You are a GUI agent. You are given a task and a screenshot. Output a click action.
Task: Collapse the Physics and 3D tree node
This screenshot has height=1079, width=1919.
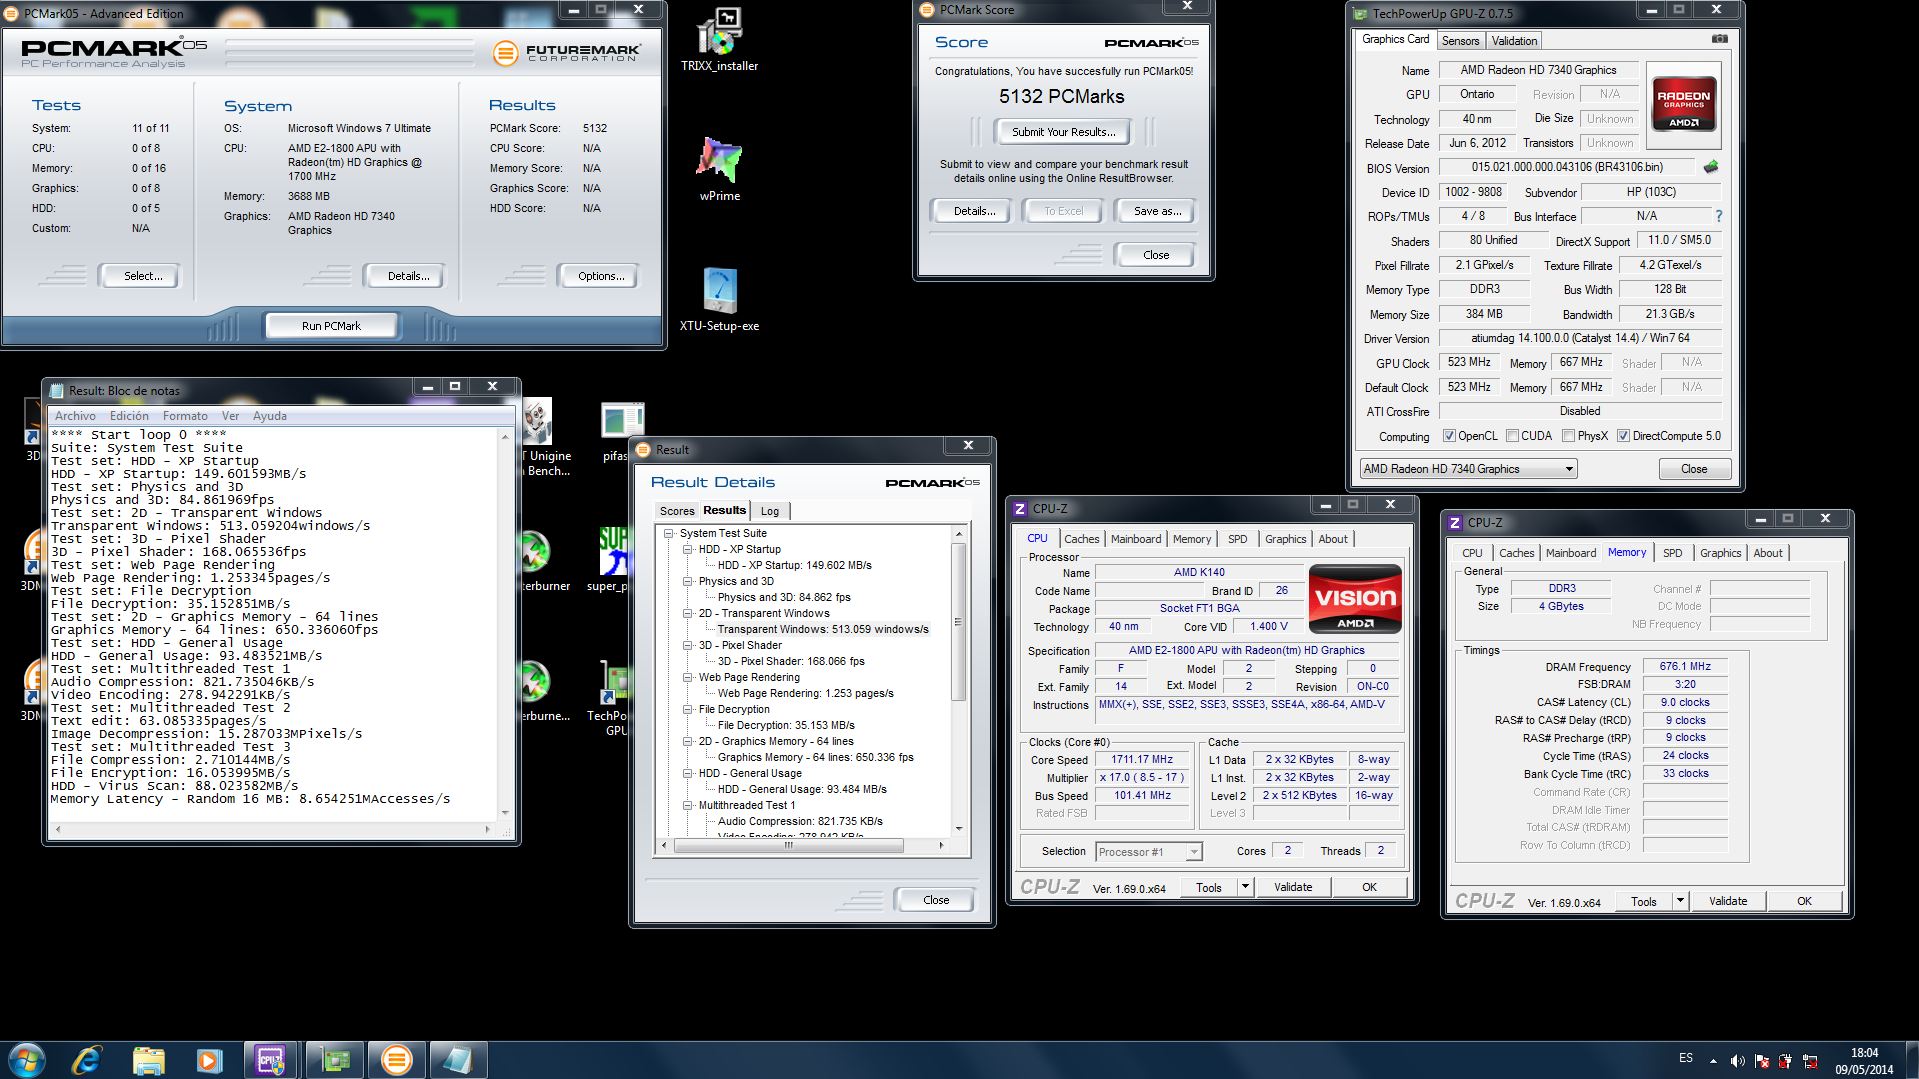click(688, 581)
